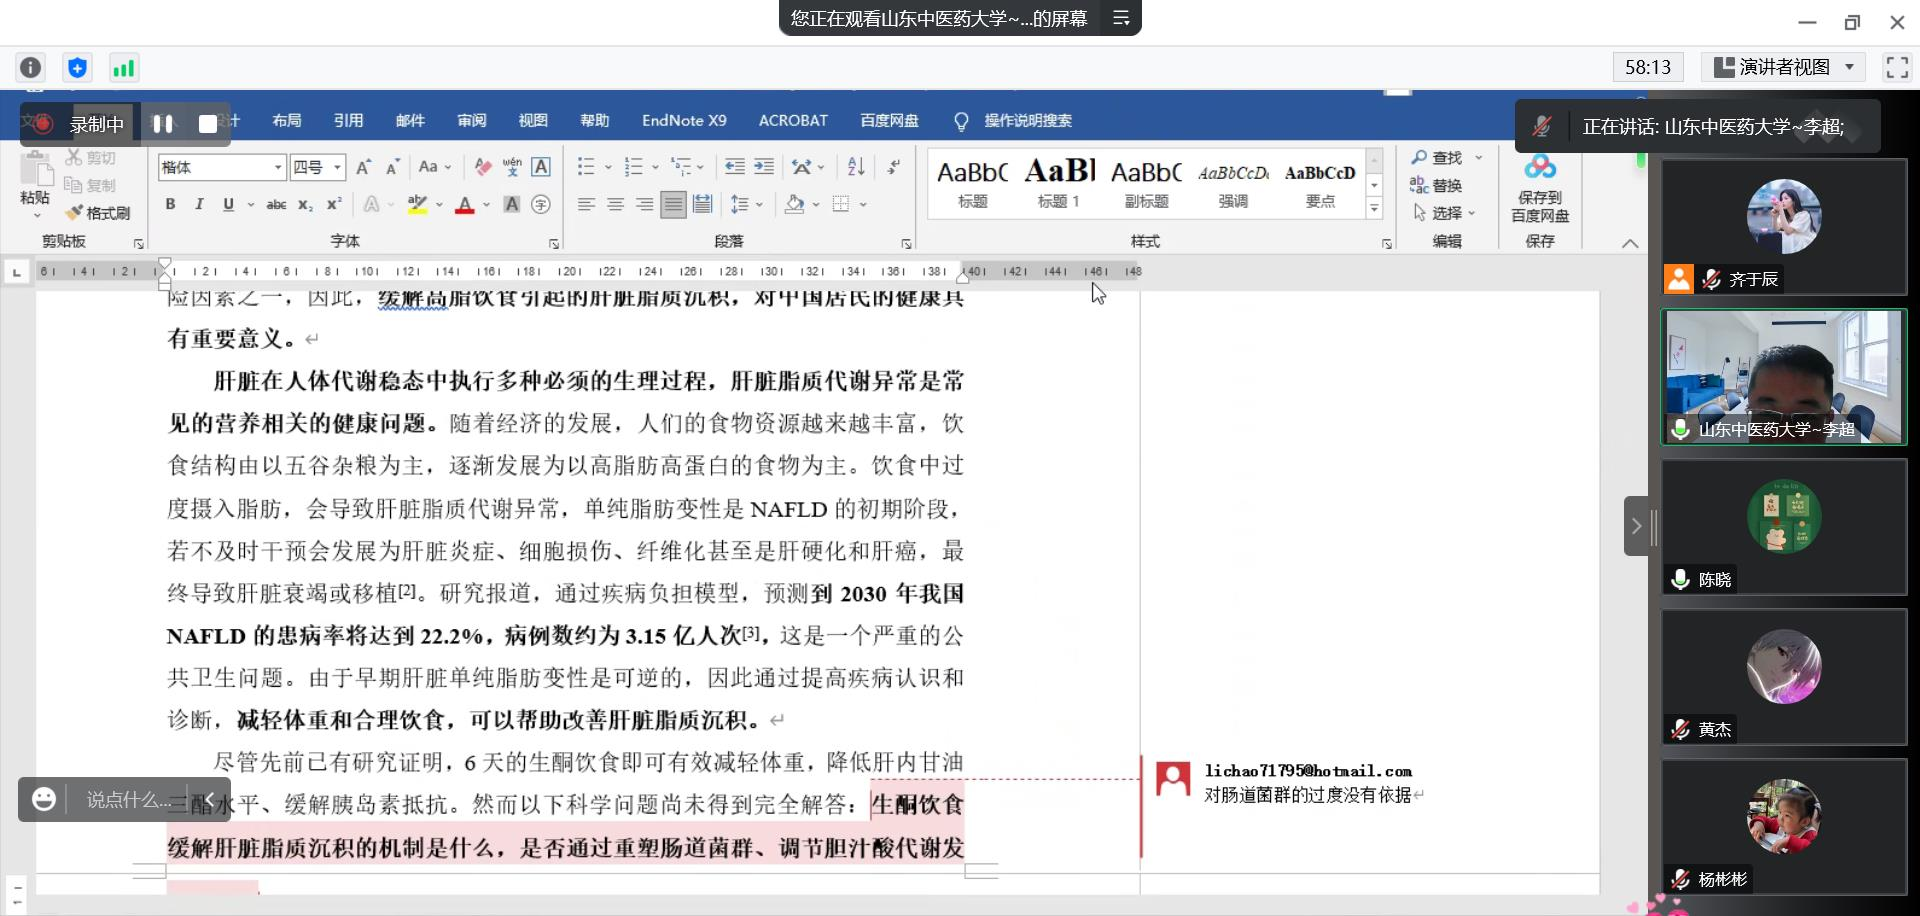Image resolution: width=1920 pixels, height=916 pixels.
Task: Open bullets list dropdown arrow
Action: tap(608, 167)
